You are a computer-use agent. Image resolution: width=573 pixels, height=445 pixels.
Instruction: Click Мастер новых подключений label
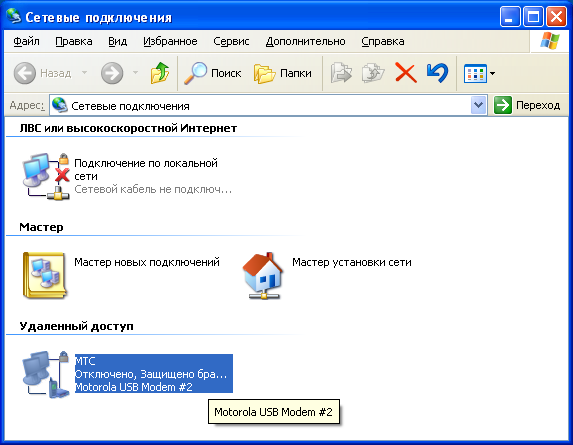point(147,262)
